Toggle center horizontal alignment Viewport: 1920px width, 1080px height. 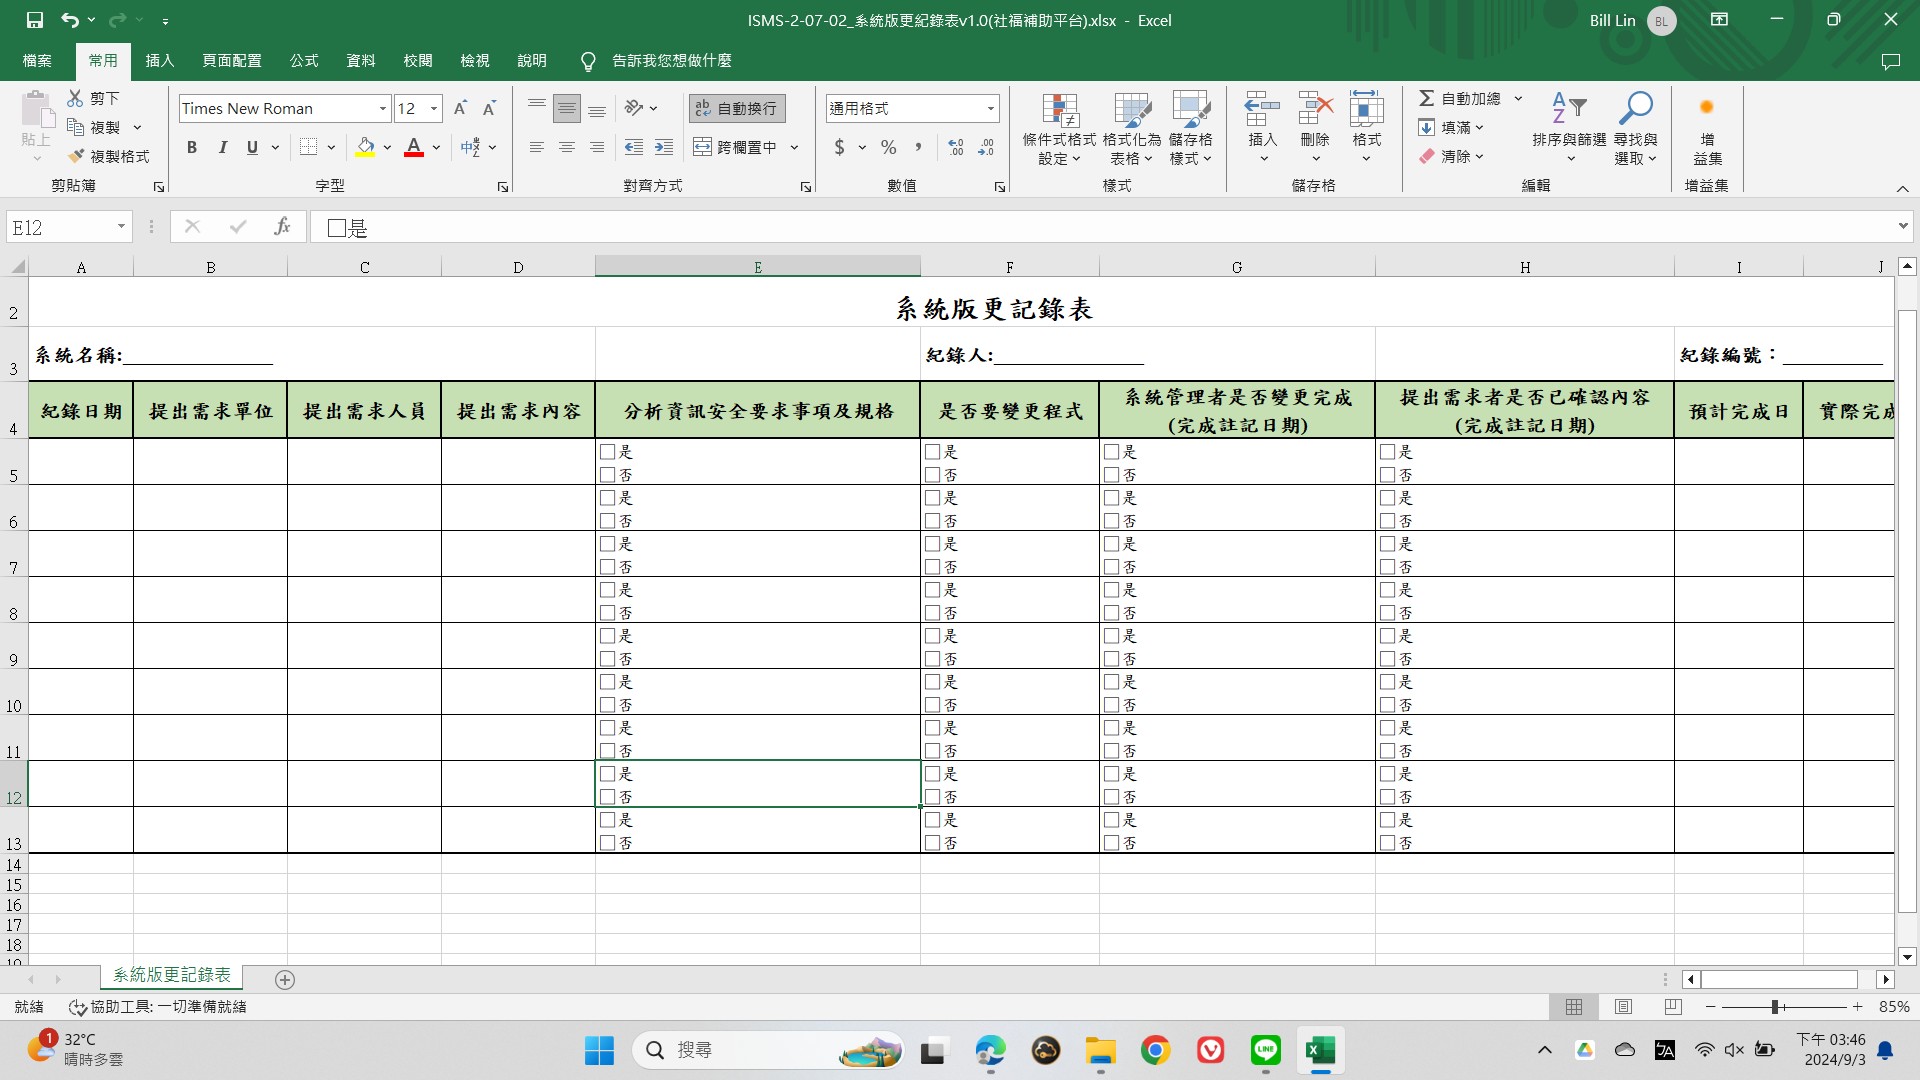tap(567, 148)
